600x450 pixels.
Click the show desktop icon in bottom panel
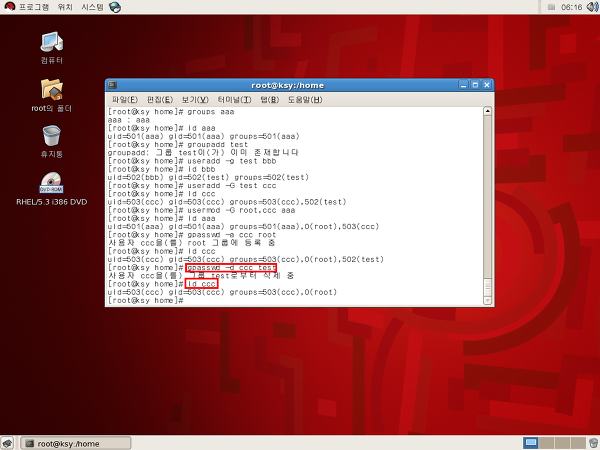pyautogui.click(x=7, y=443)
